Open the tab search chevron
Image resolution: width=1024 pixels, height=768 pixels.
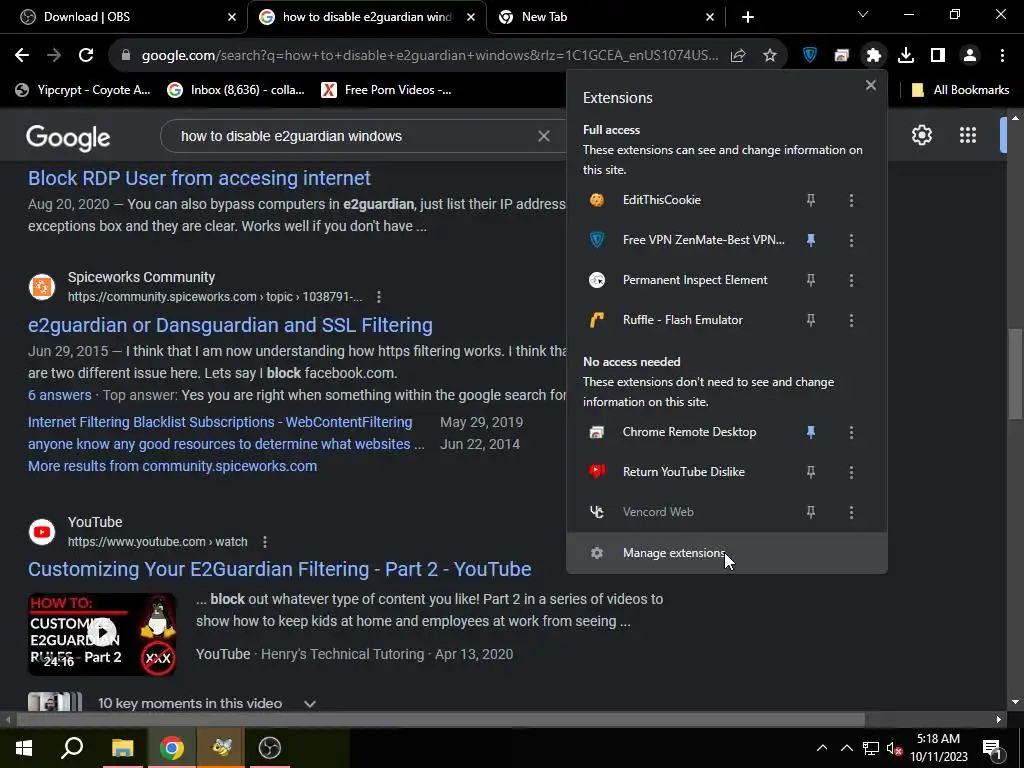[863, 14]
